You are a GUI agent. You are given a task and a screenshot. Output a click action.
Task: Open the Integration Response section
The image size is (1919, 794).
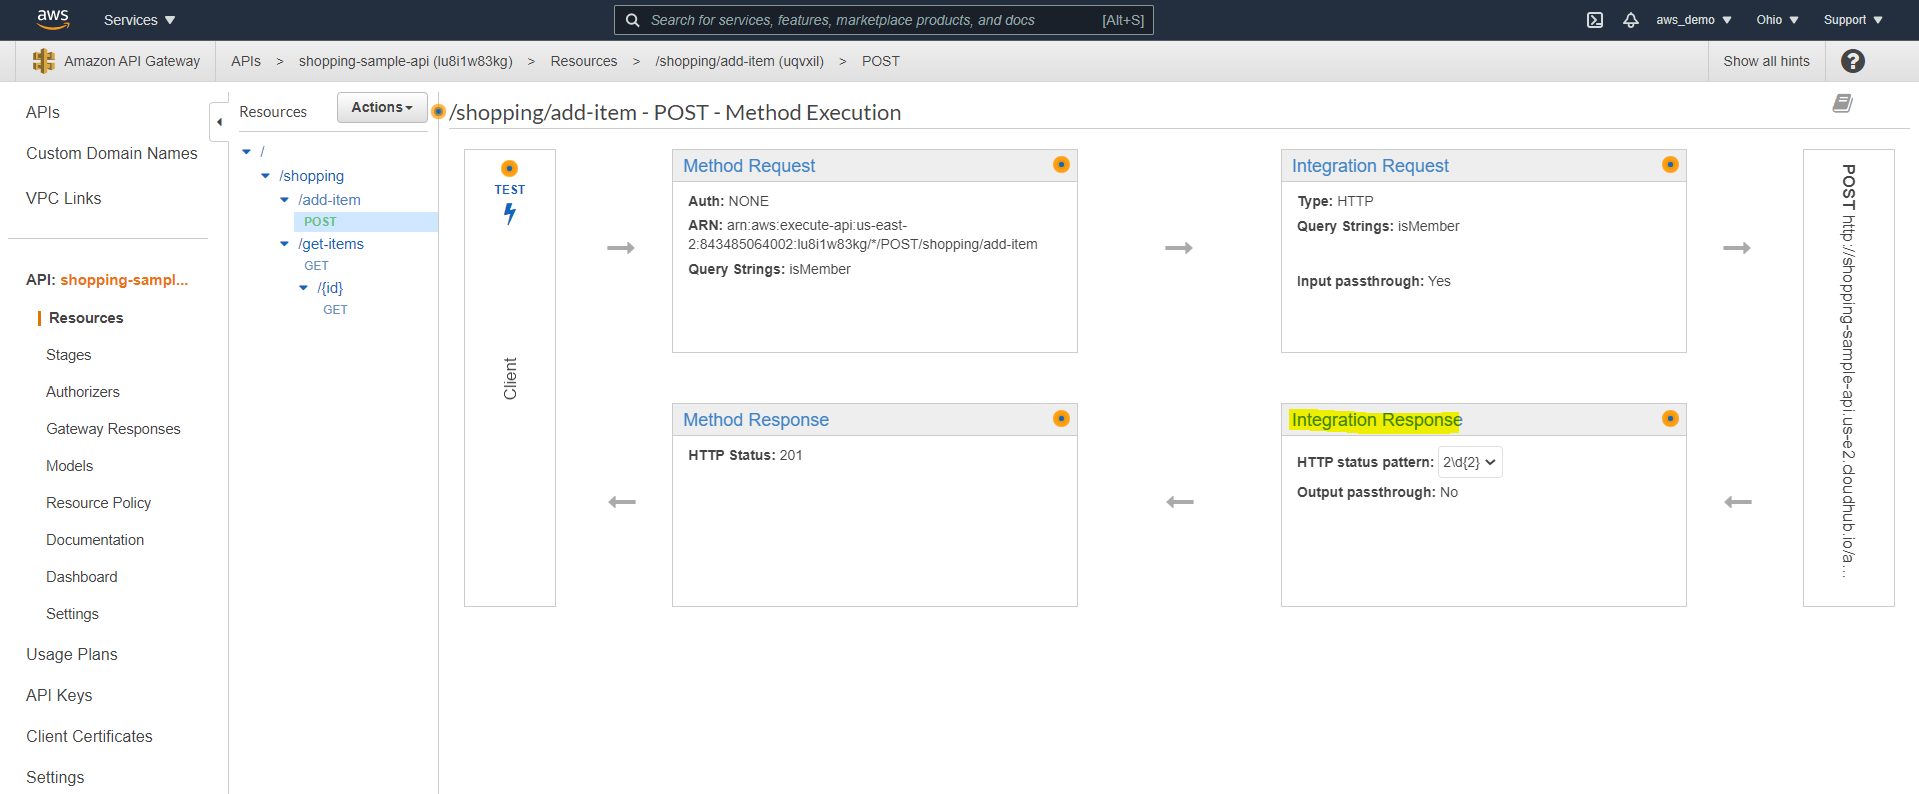(1376, 420)
